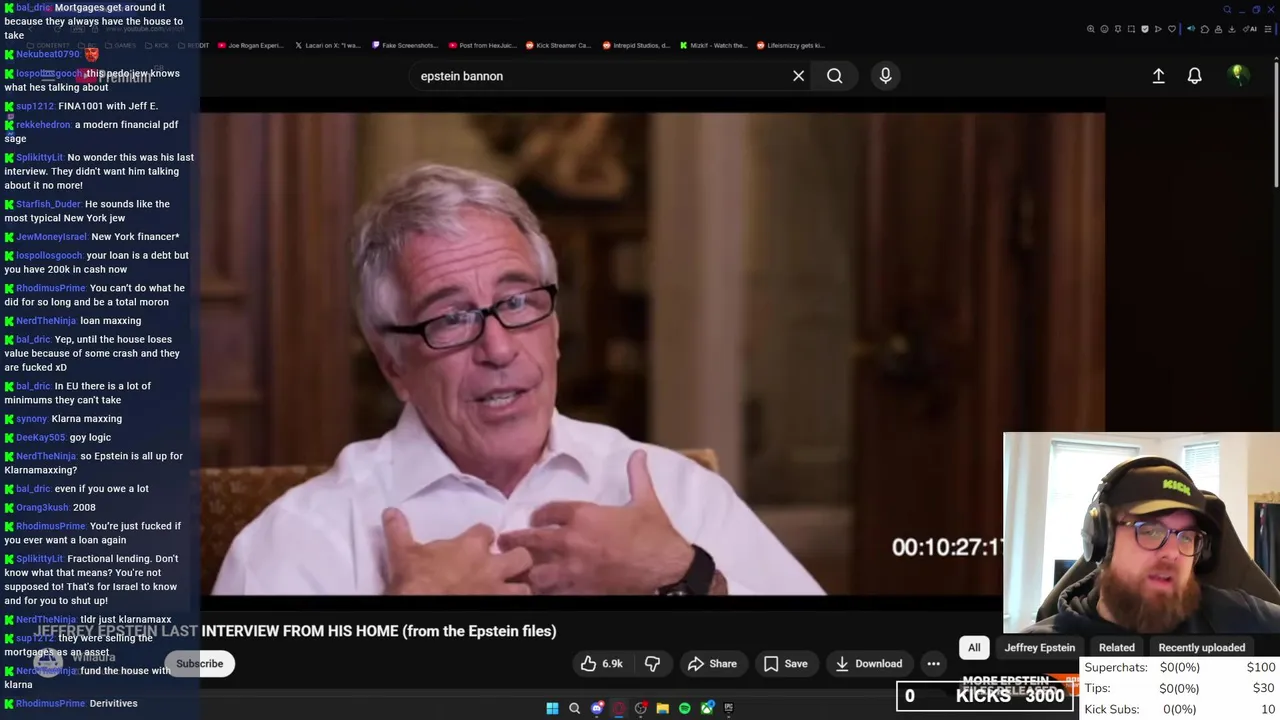Click the video title 'JEFFREY EPSTEIN LAST INTERVIEW'
The image size is (1280, 720).
tap(295, 631)
